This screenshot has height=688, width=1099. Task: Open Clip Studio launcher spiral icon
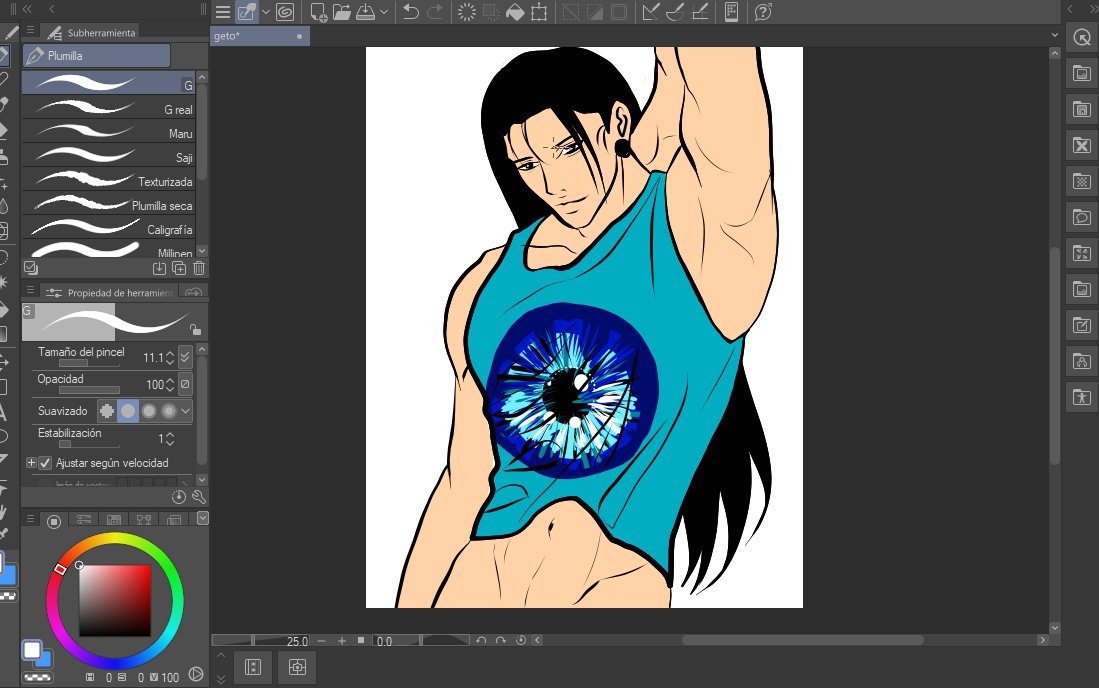(x=285, y=12)
